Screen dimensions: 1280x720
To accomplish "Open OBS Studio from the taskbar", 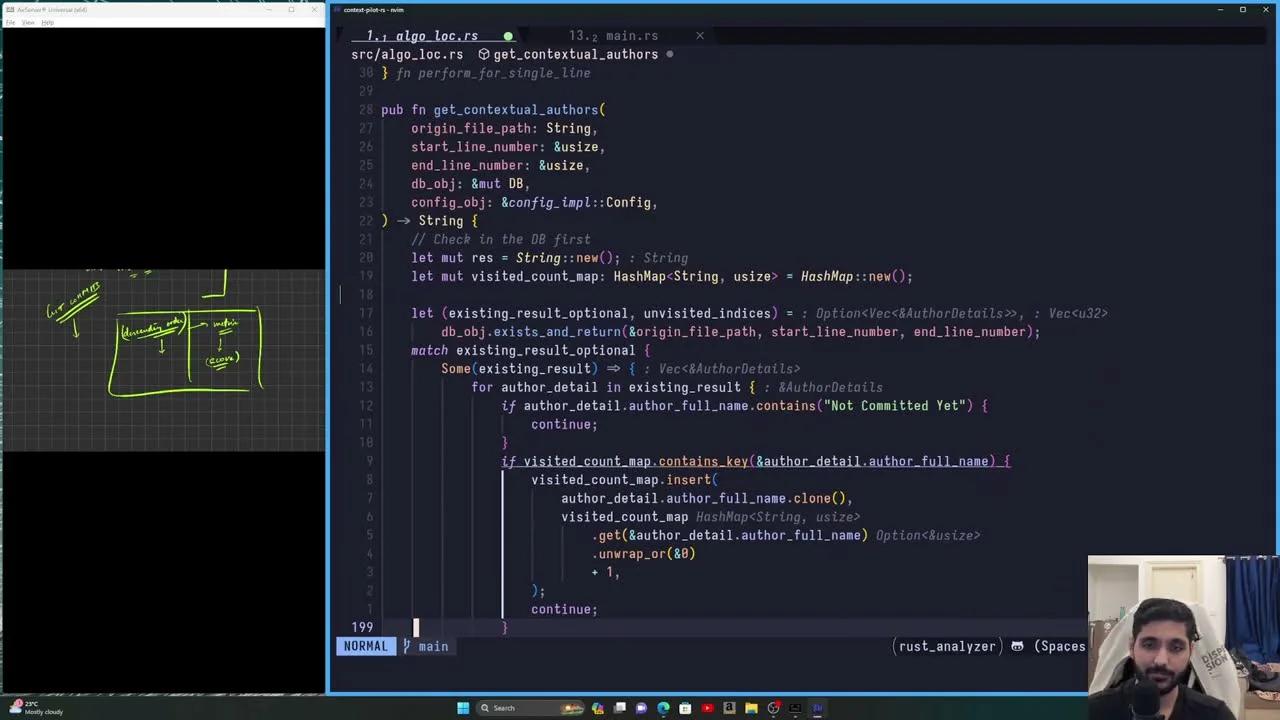I will (773, 708).
